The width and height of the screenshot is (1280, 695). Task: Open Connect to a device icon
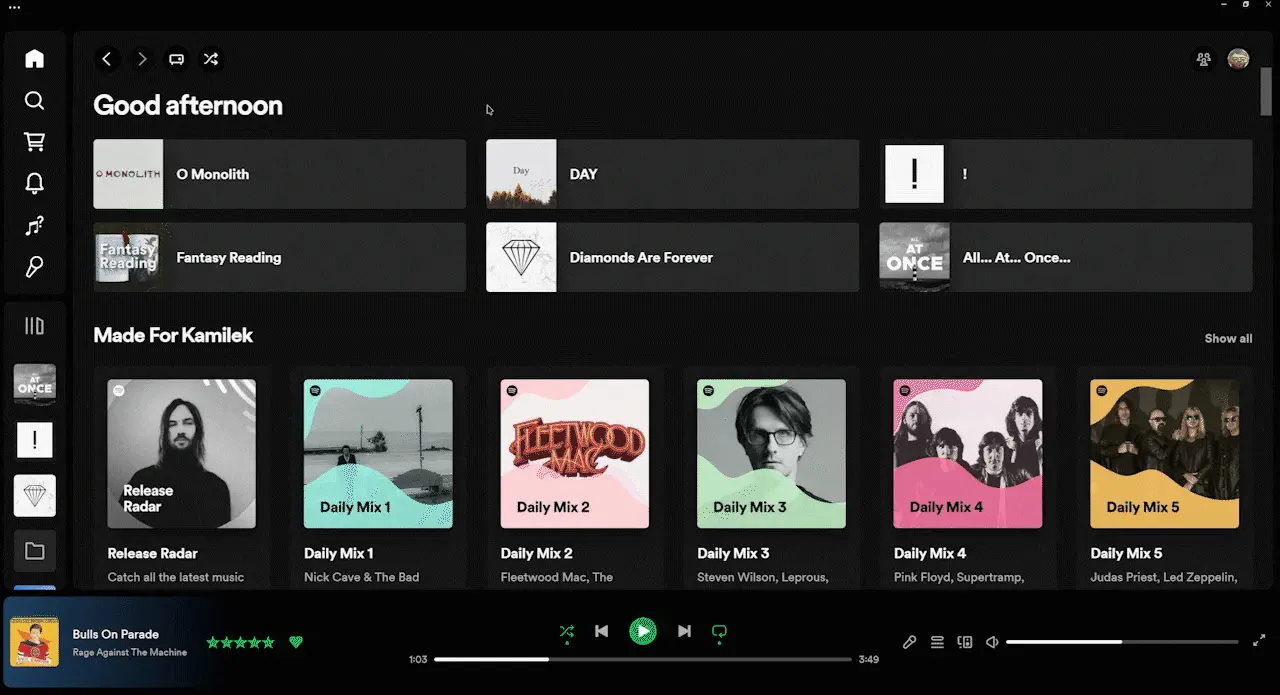click(965, 642)
